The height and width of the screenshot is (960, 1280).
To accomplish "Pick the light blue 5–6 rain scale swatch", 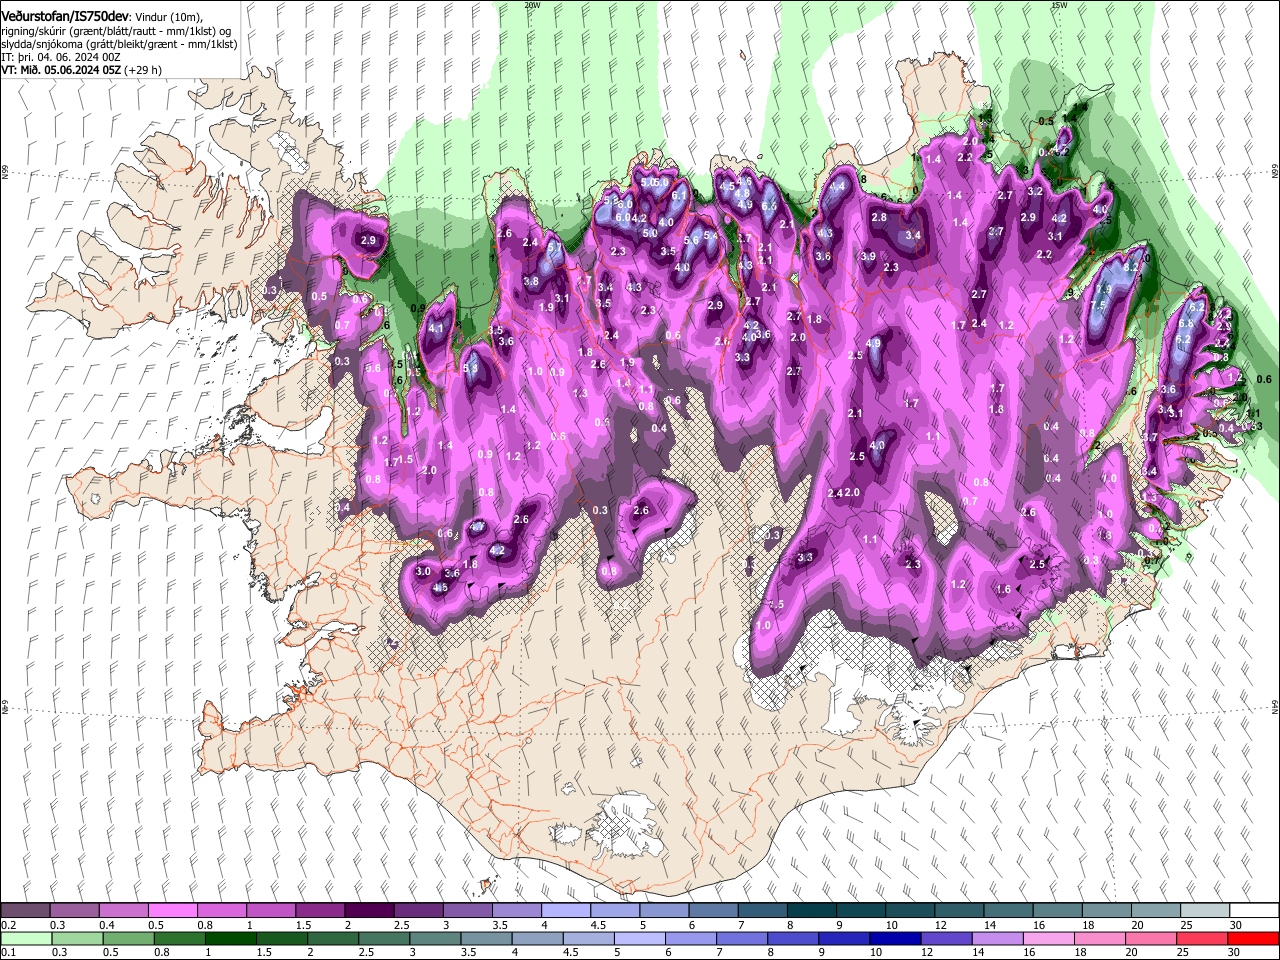I will (x=638, y=939).
